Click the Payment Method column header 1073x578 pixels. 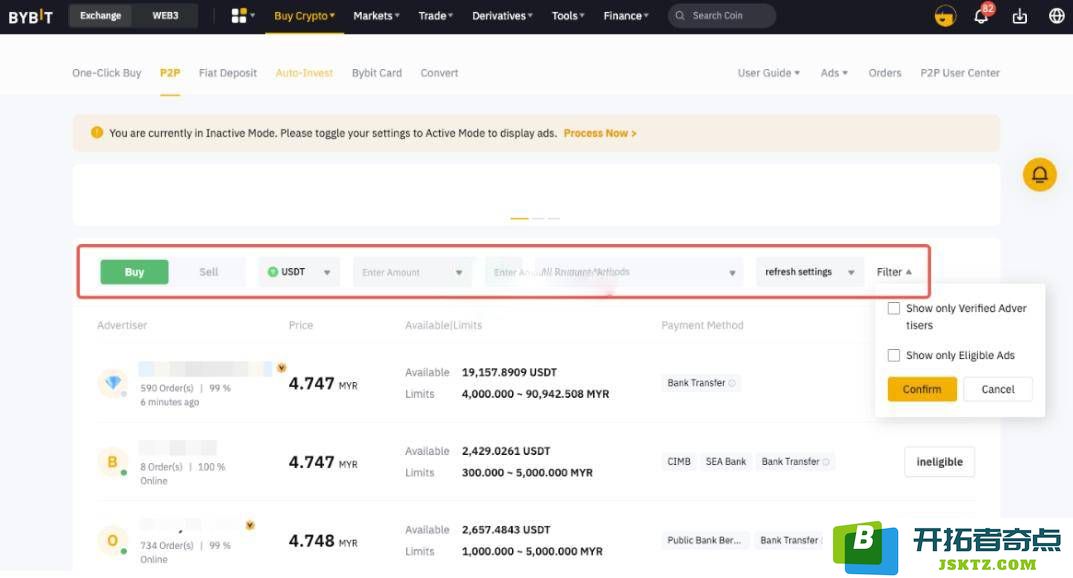702,326
